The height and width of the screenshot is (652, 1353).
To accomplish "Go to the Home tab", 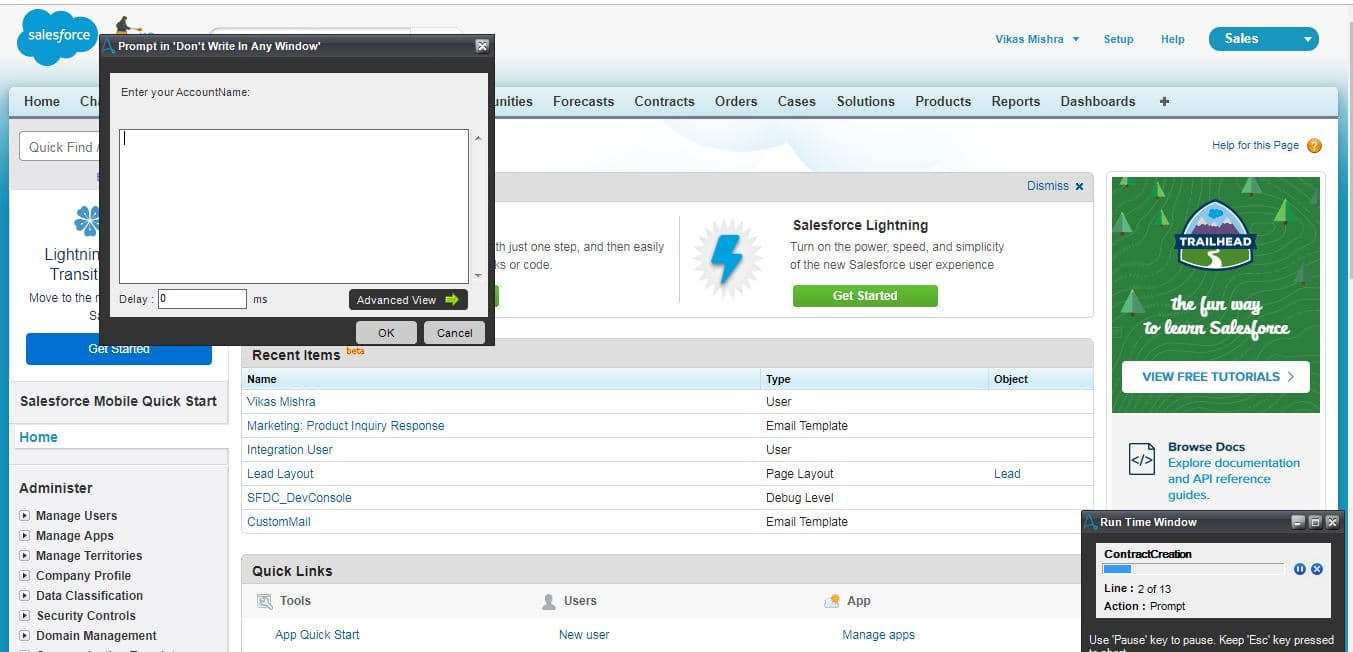I will pyautogui.click(x=42, y=101).
